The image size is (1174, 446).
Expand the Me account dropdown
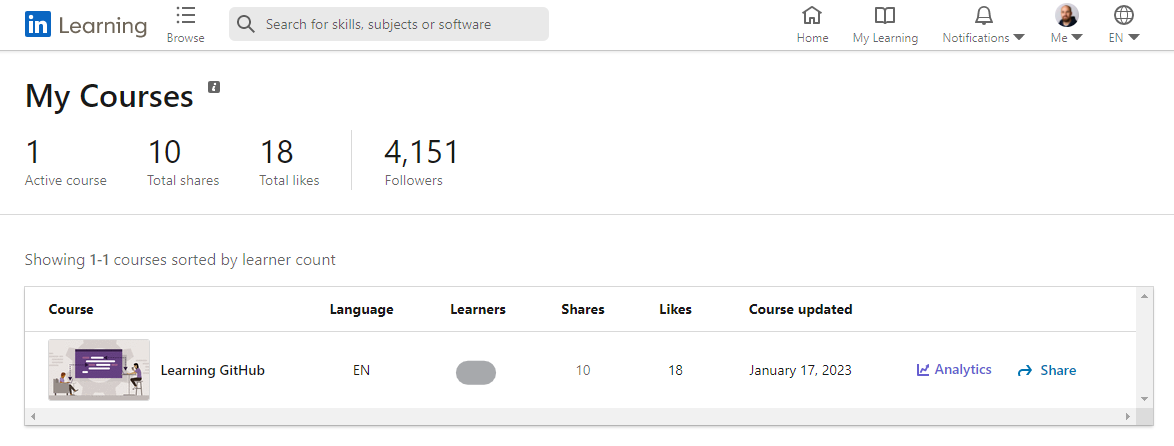(1077, 38)
